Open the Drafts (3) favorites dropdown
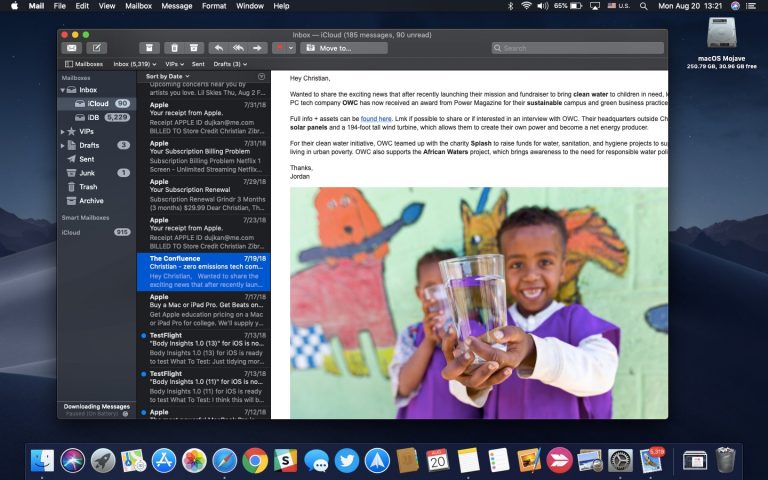Screen dimensions: 768x480 pos(230,64)
